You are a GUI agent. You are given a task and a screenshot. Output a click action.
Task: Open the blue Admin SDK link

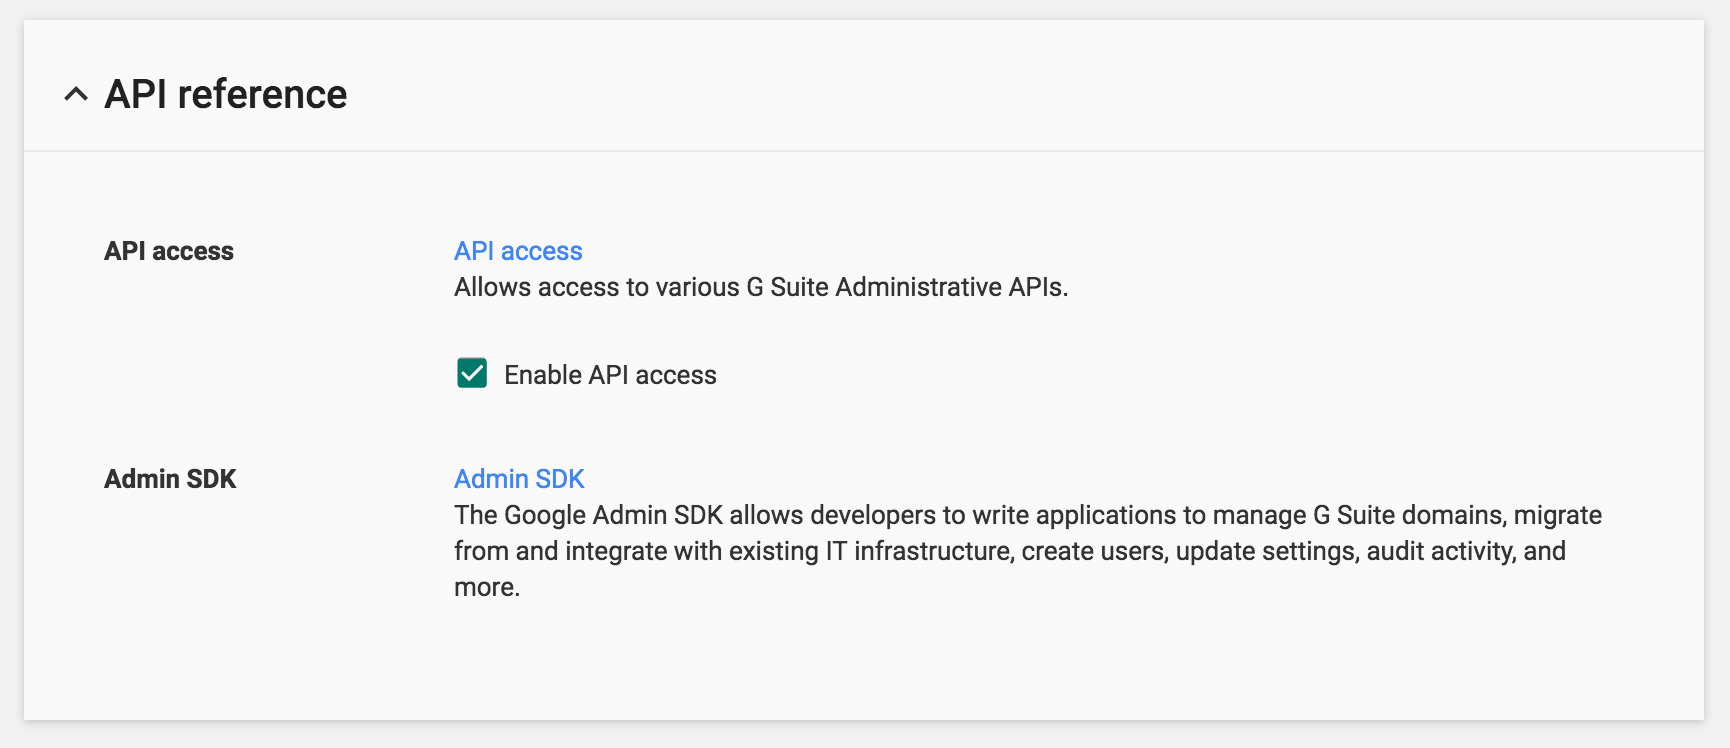tap(519, 479)
